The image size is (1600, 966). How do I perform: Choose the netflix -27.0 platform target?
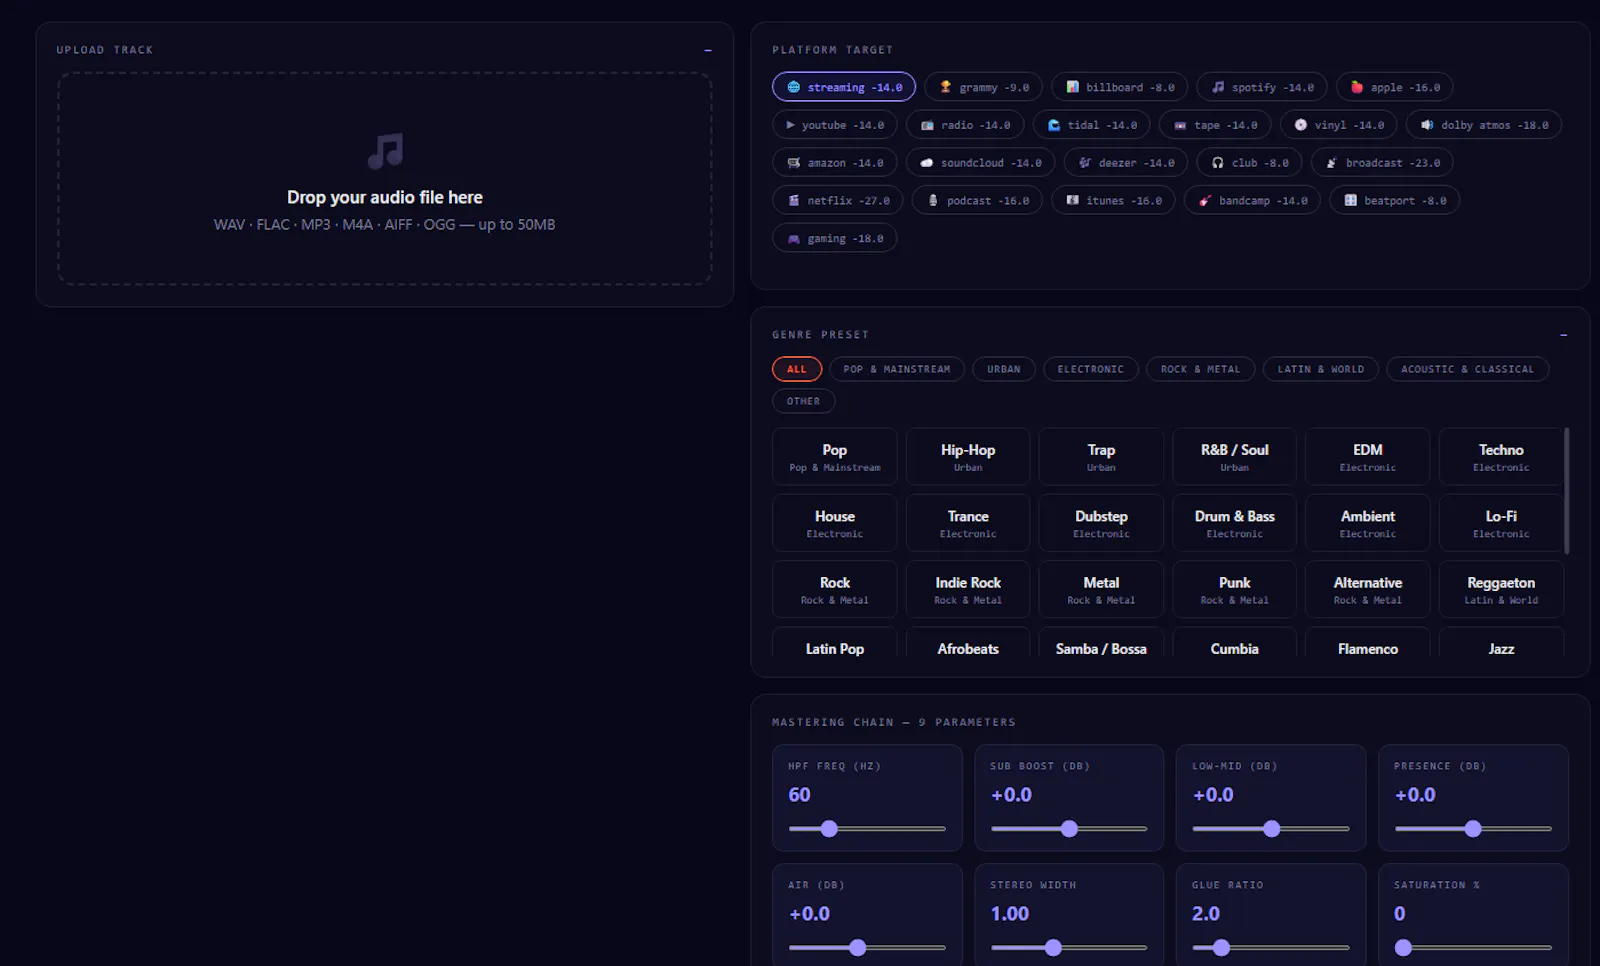tap(838, 201)
